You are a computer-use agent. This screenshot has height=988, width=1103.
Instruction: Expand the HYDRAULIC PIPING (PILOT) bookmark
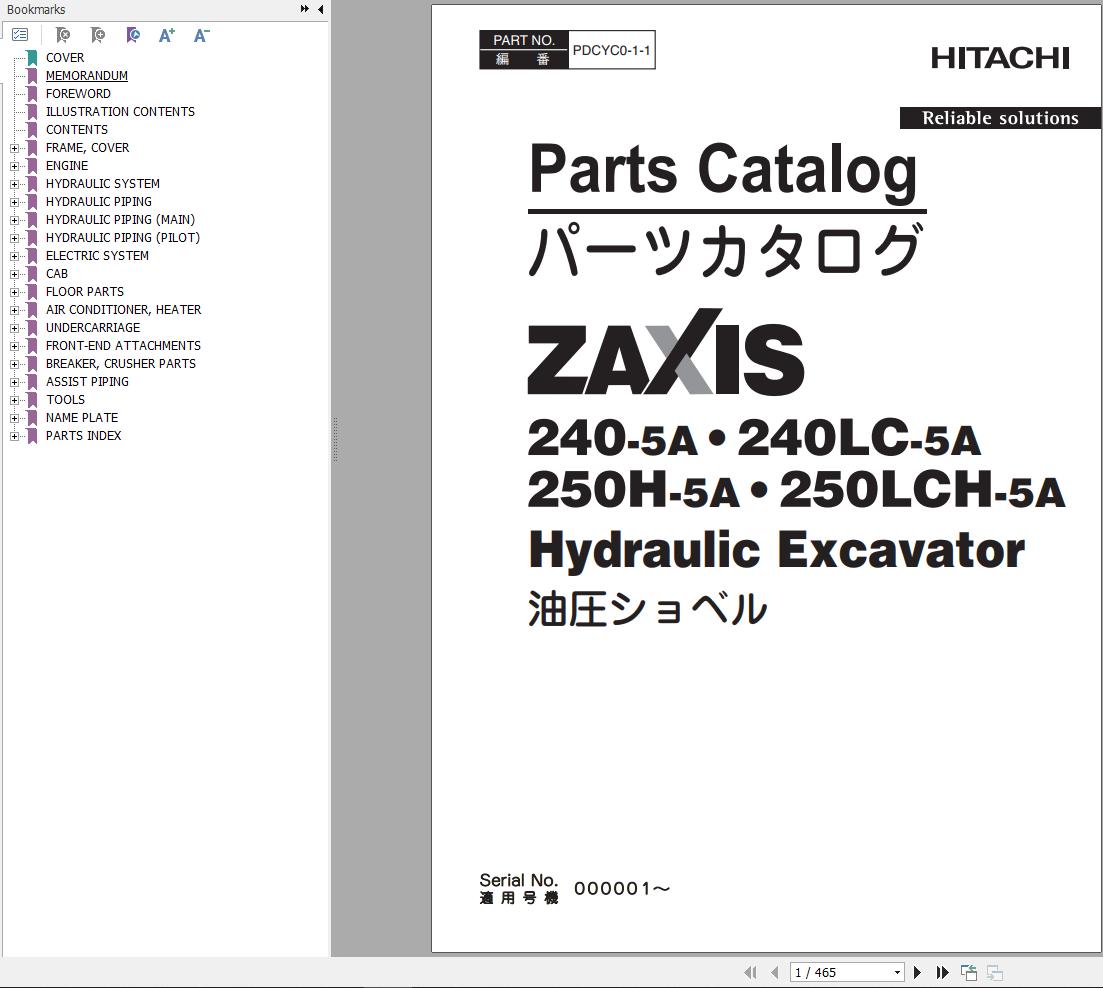point(14,238)
